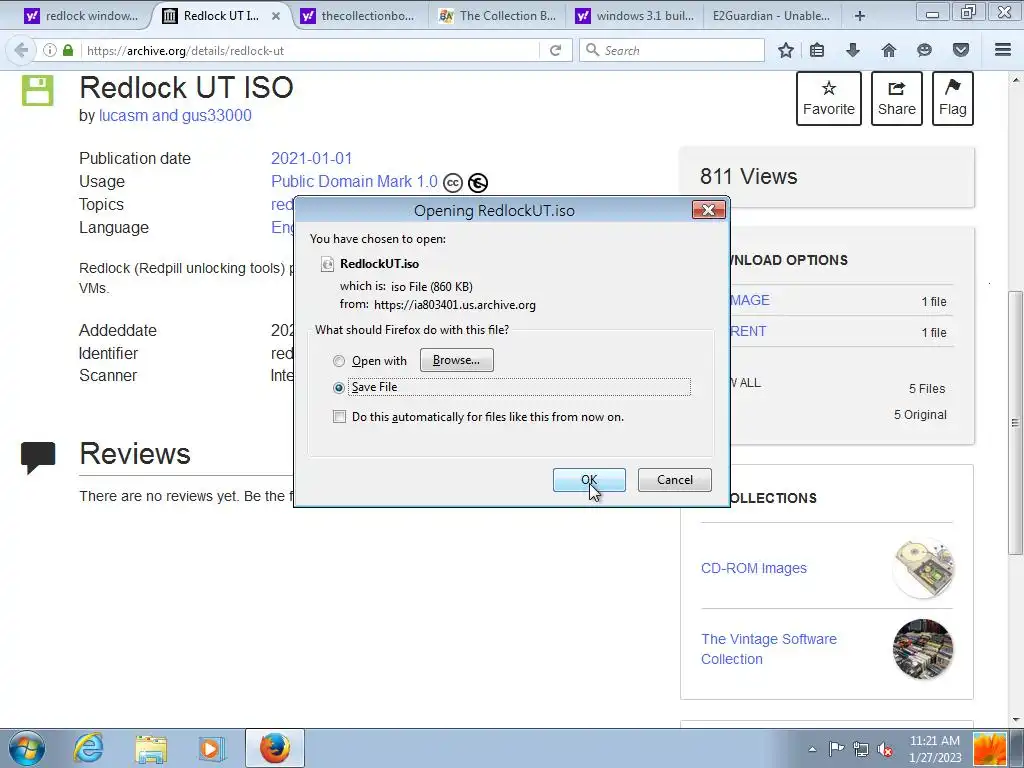
Task: Open Action Center flag tray icon
Action: coord(836,749)
